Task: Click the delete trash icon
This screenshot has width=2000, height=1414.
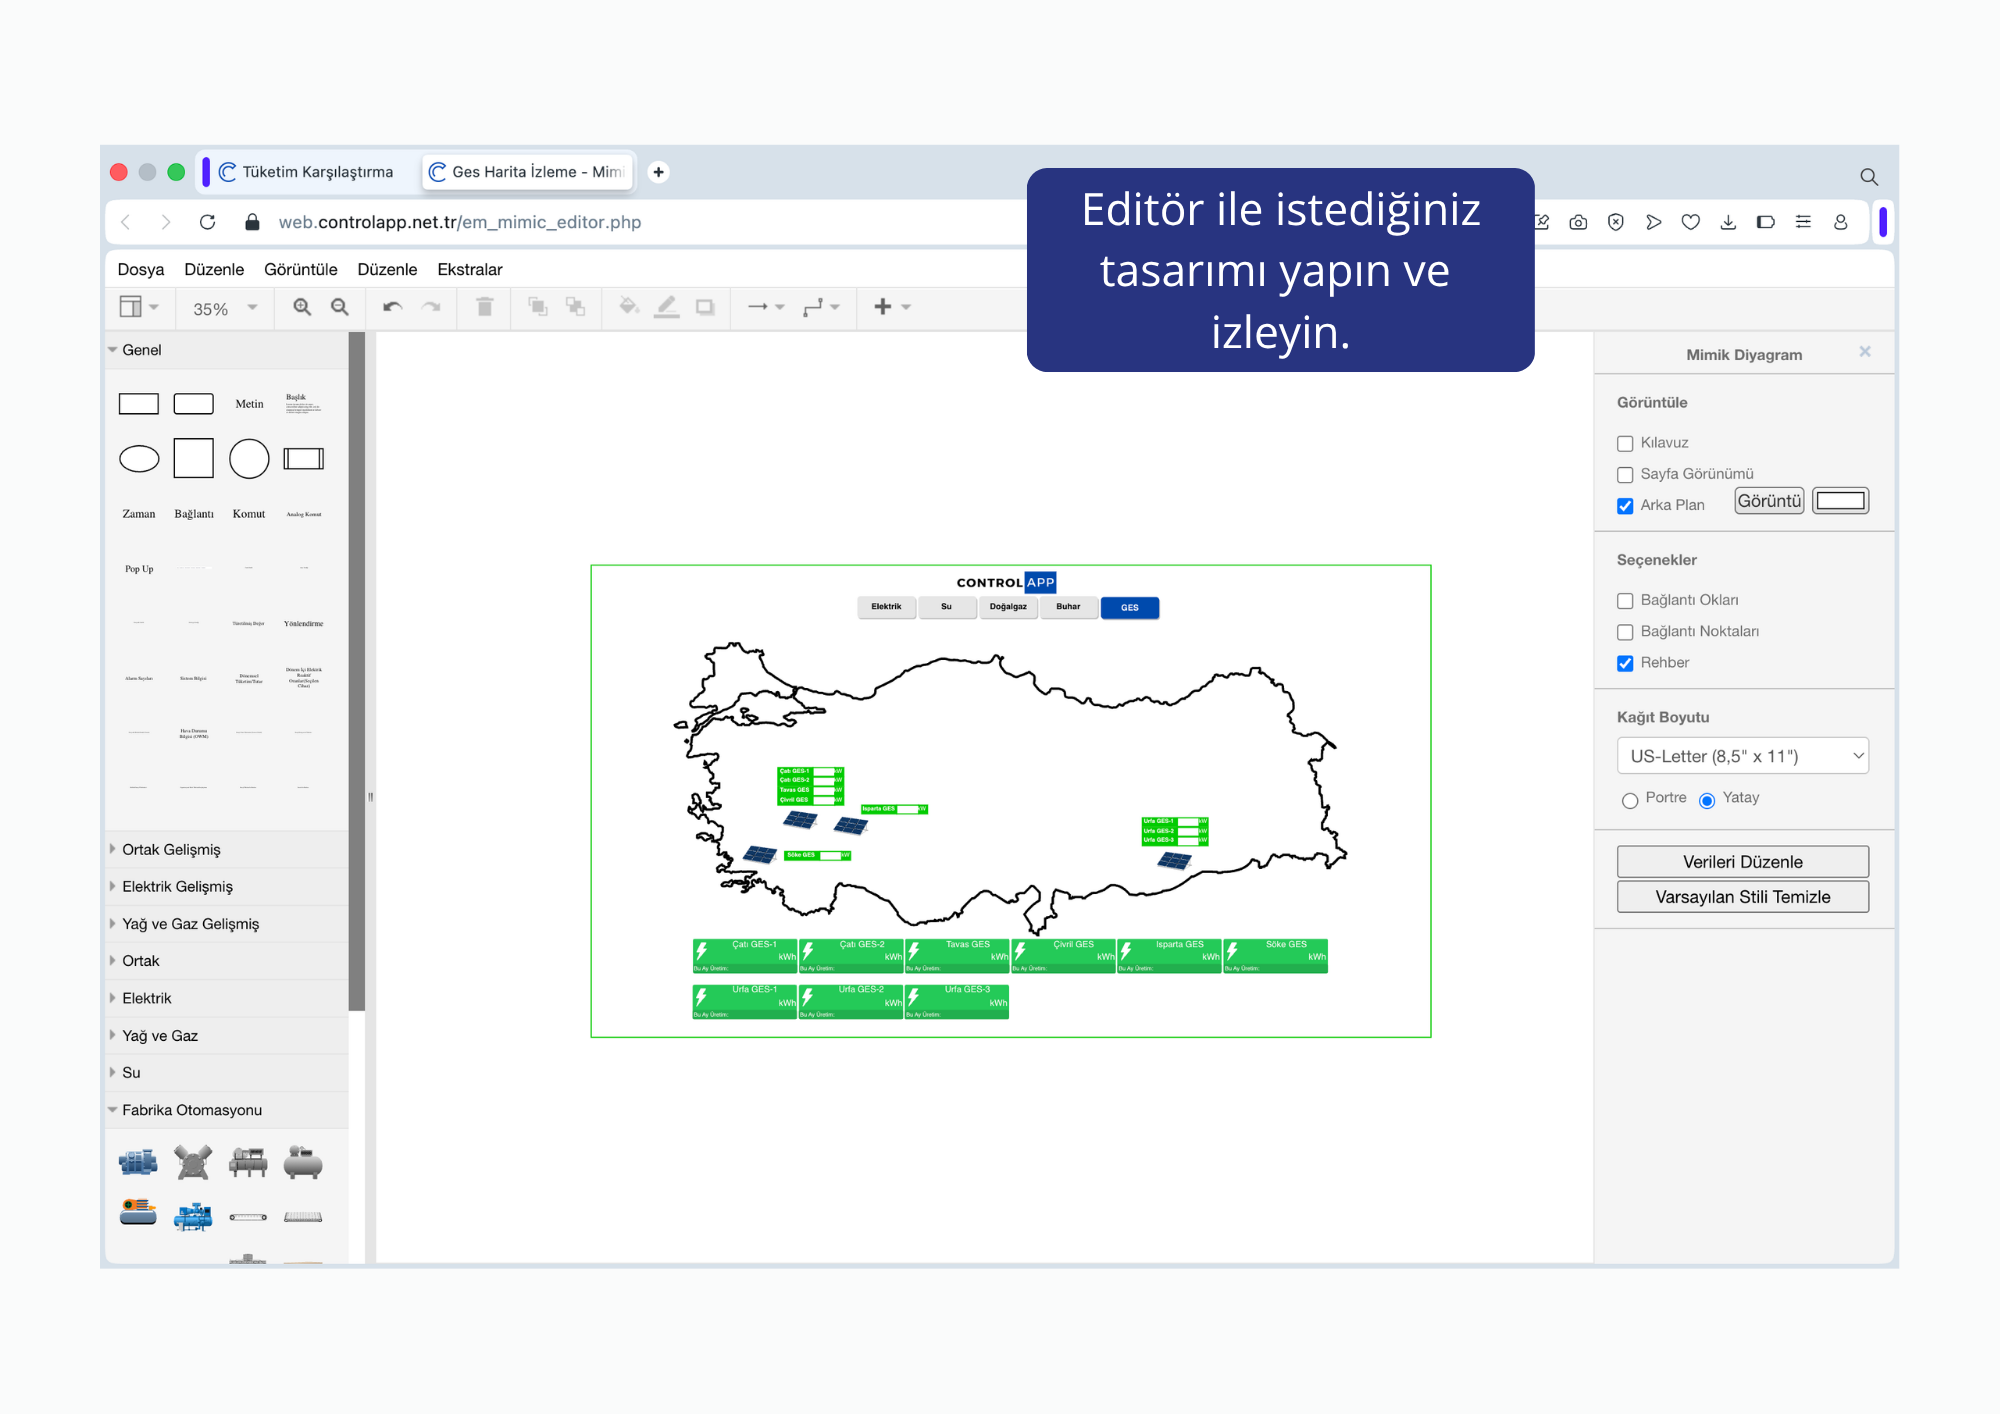Action: pos(485,307)
